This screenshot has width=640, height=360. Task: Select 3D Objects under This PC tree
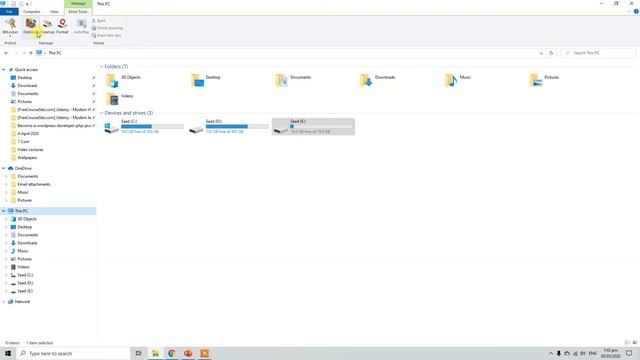pos(27,219)
